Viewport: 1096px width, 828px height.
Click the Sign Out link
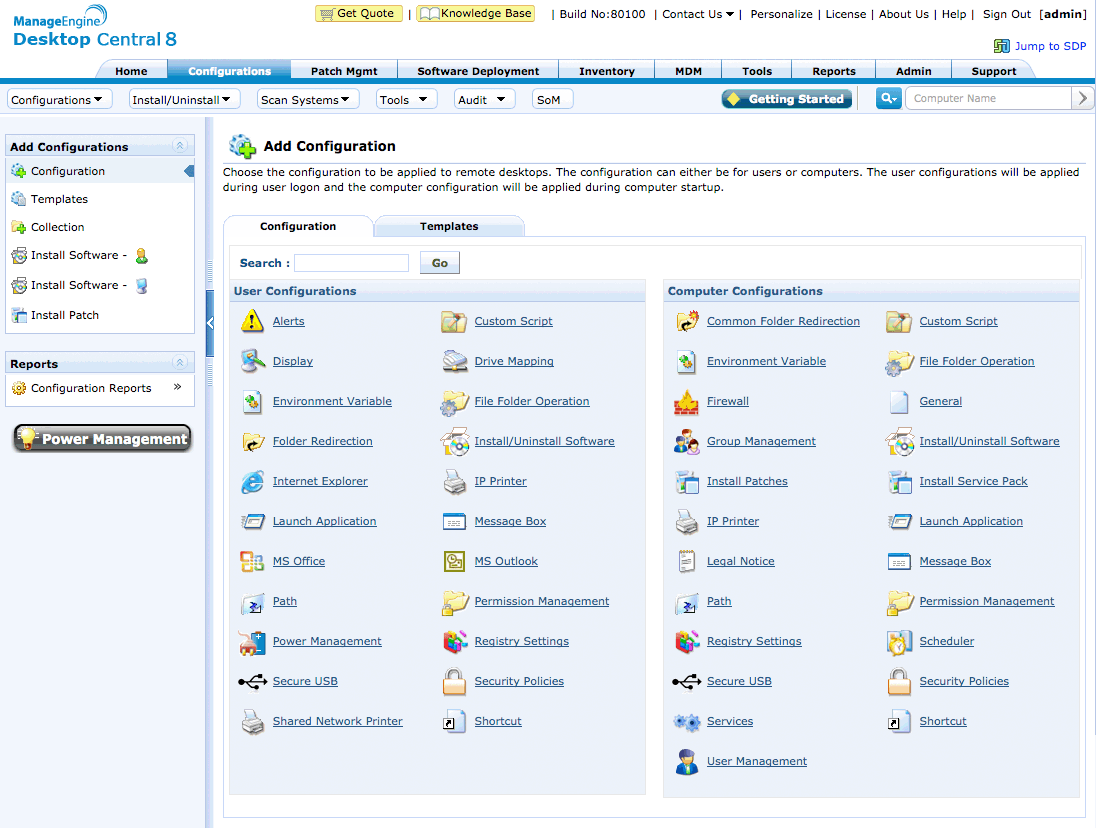[1007, 14]
